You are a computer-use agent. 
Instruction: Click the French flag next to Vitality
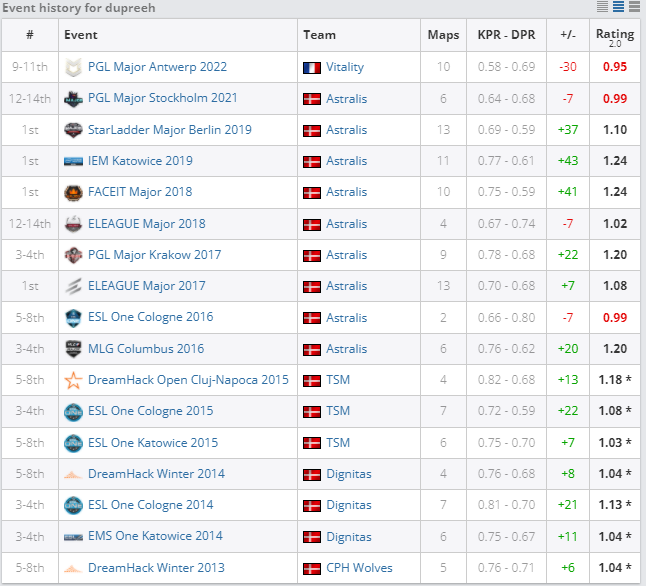pyautogui.click(x=312, y=68)
